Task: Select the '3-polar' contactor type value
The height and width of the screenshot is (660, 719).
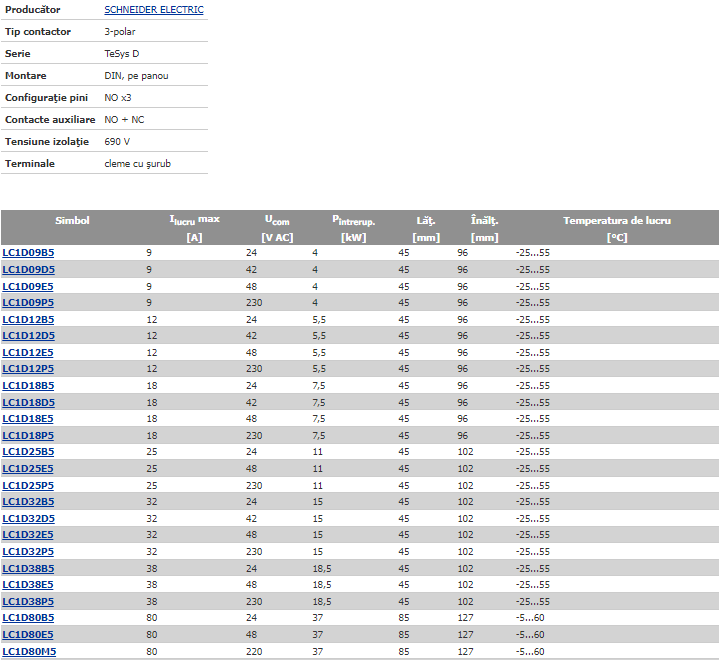Action: click(120, 32)
